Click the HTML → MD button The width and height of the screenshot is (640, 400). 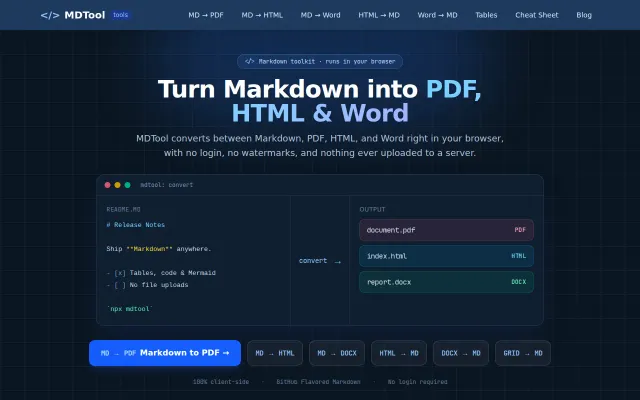(x=399, y=353)
